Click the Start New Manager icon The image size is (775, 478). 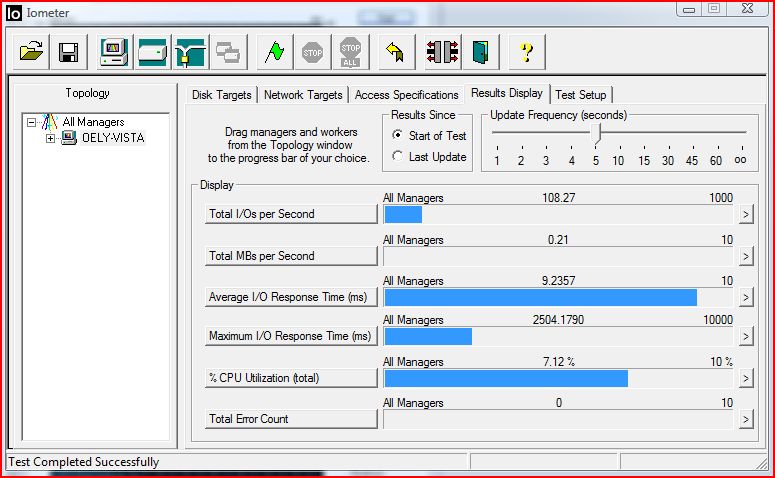pyautogui.click(x=114, y=52)
